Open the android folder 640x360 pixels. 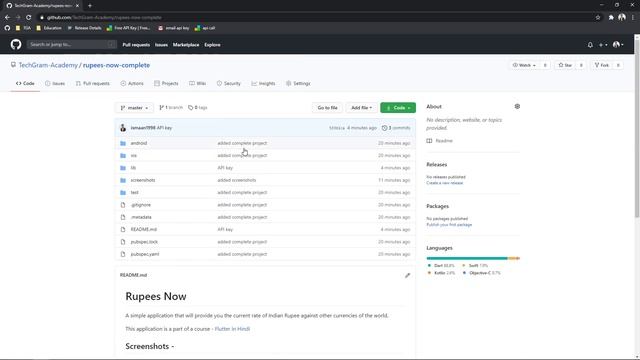click(x=139, y=143)
